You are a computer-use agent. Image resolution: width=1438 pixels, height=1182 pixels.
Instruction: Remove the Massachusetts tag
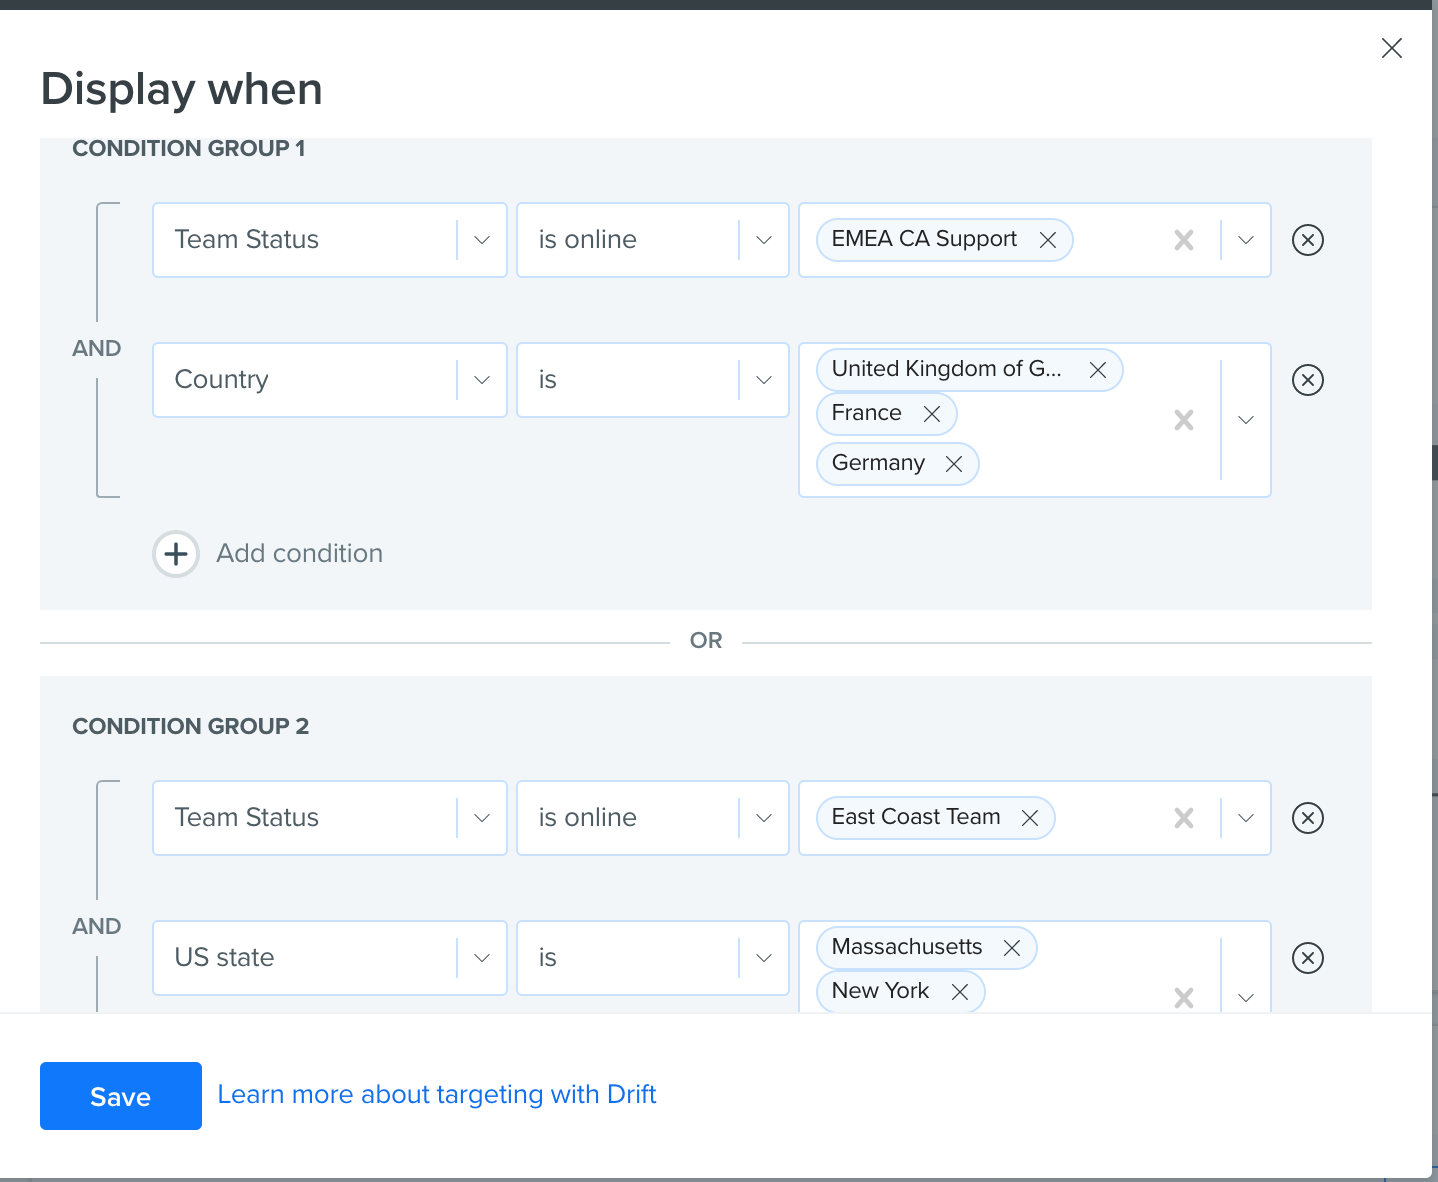(1012, 948)
